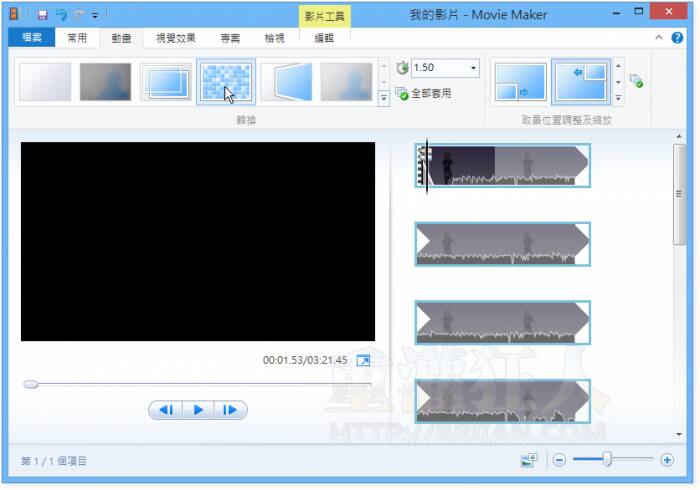Open the duration dropdown arrow

coord(473,68)
